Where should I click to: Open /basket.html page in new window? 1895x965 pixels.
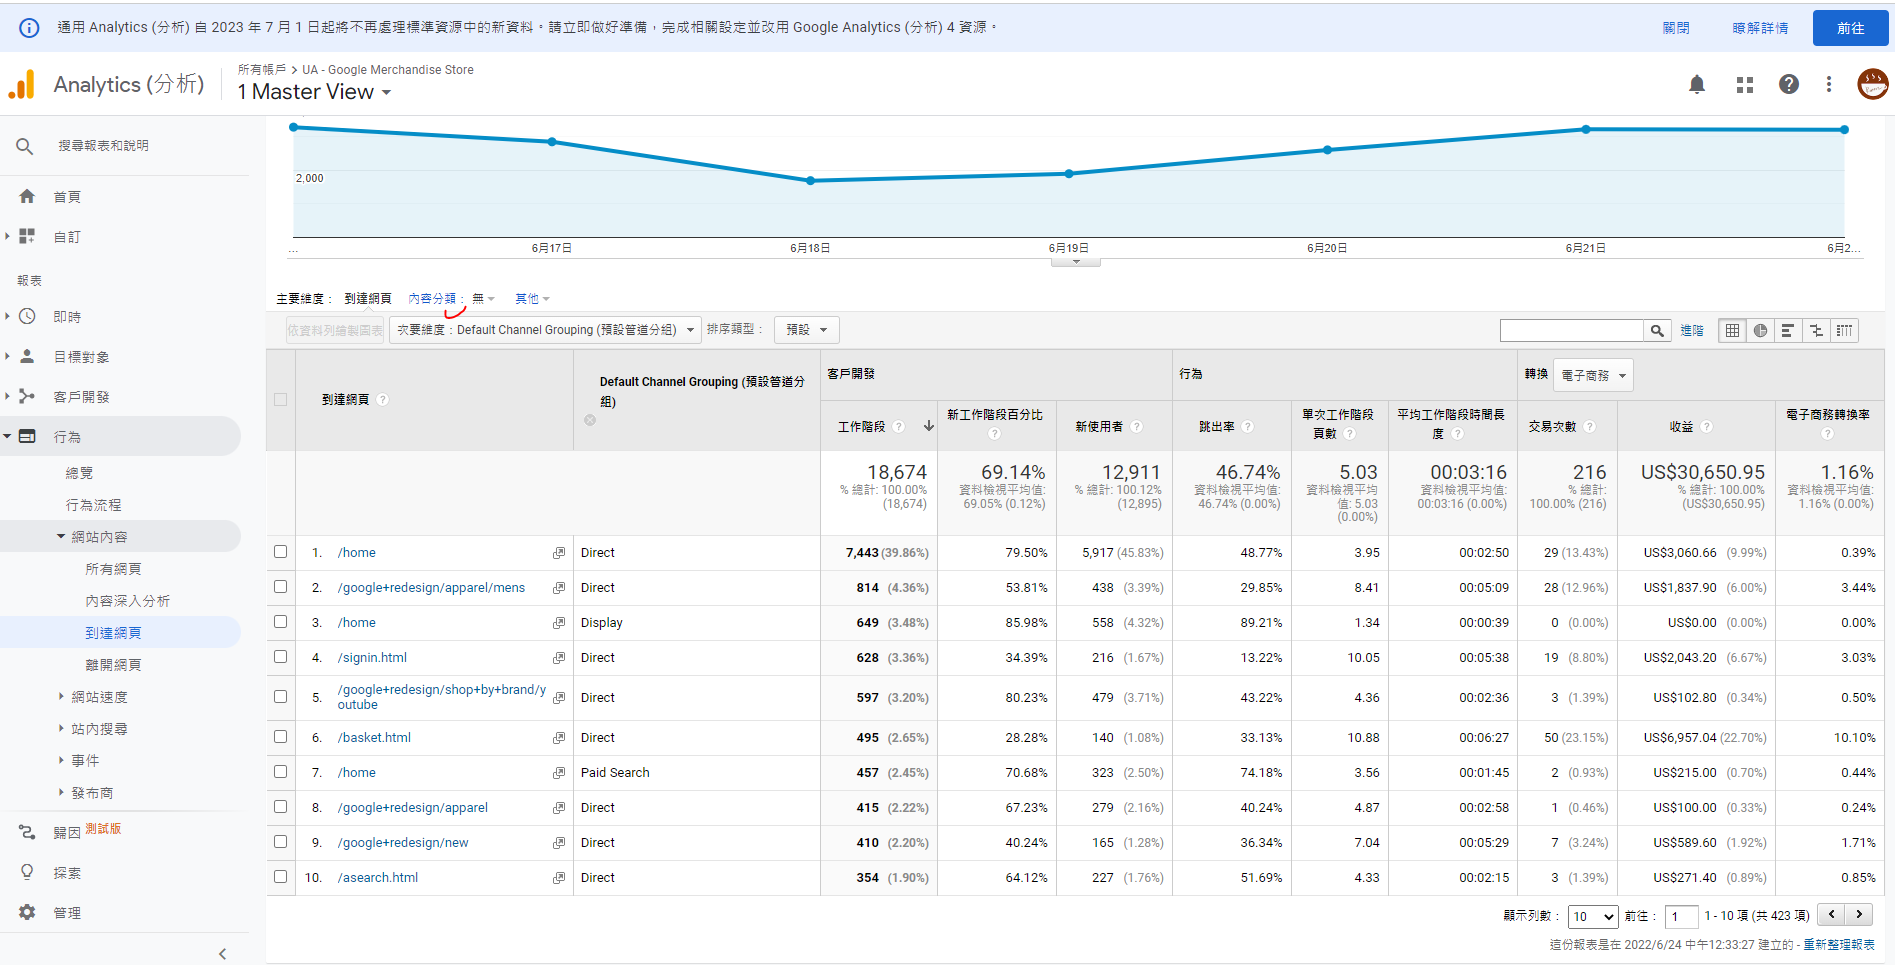559,738
